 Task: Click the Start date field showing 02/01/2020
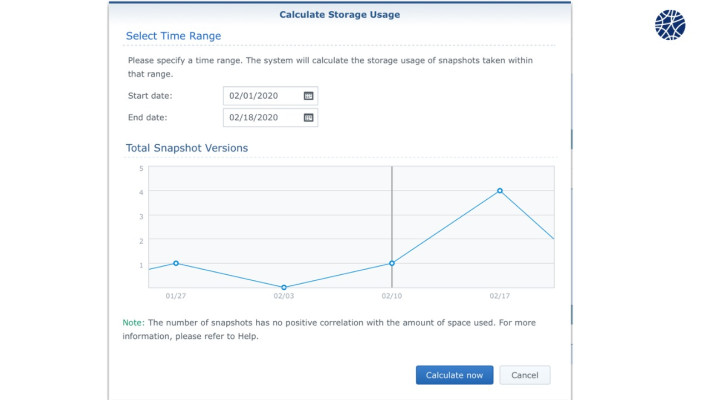tap(270, 96)
